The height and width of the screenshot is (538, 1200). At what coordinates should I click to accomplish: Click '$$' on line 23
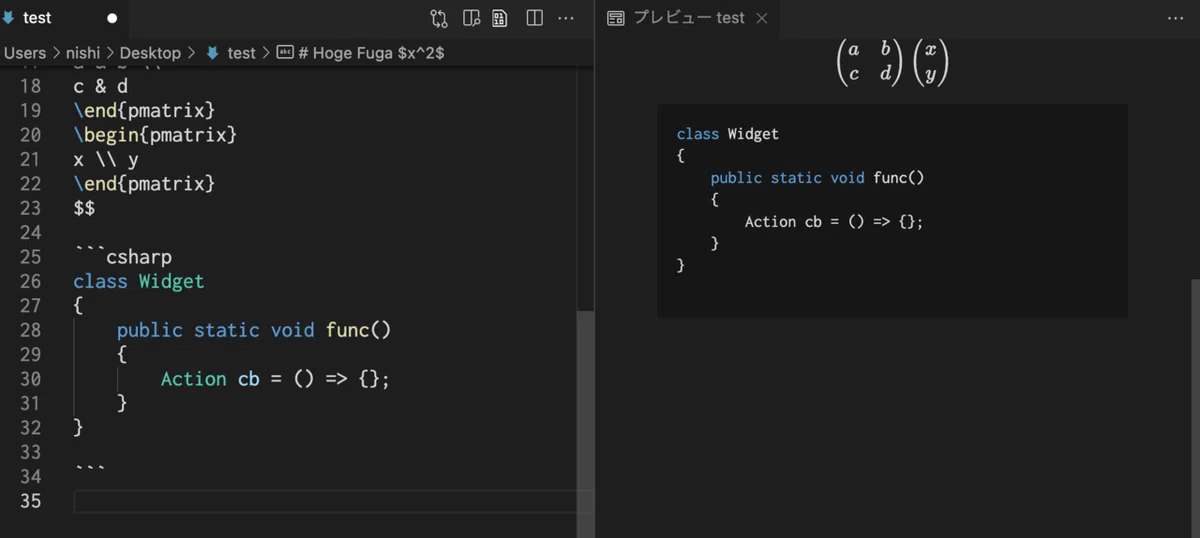pyautogui.click(x=84, y=208)
